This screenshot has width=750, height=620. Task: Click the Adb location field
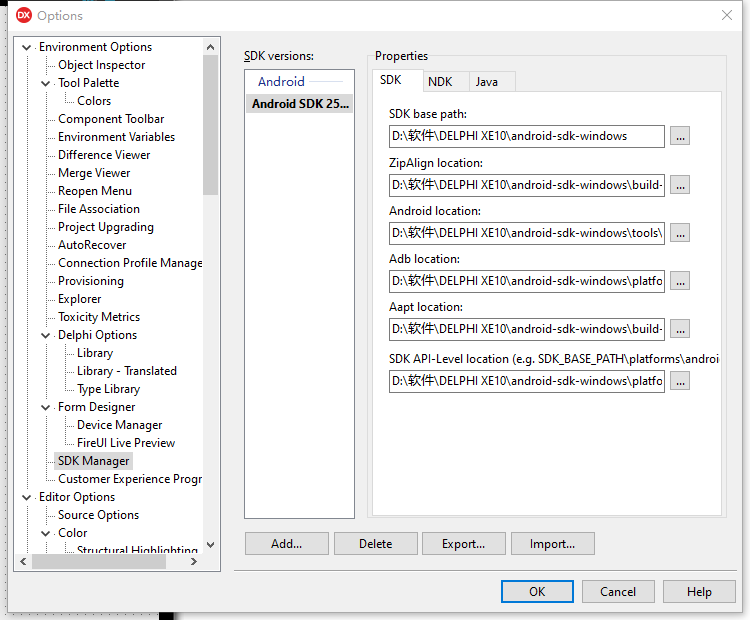tap(527, 281)
